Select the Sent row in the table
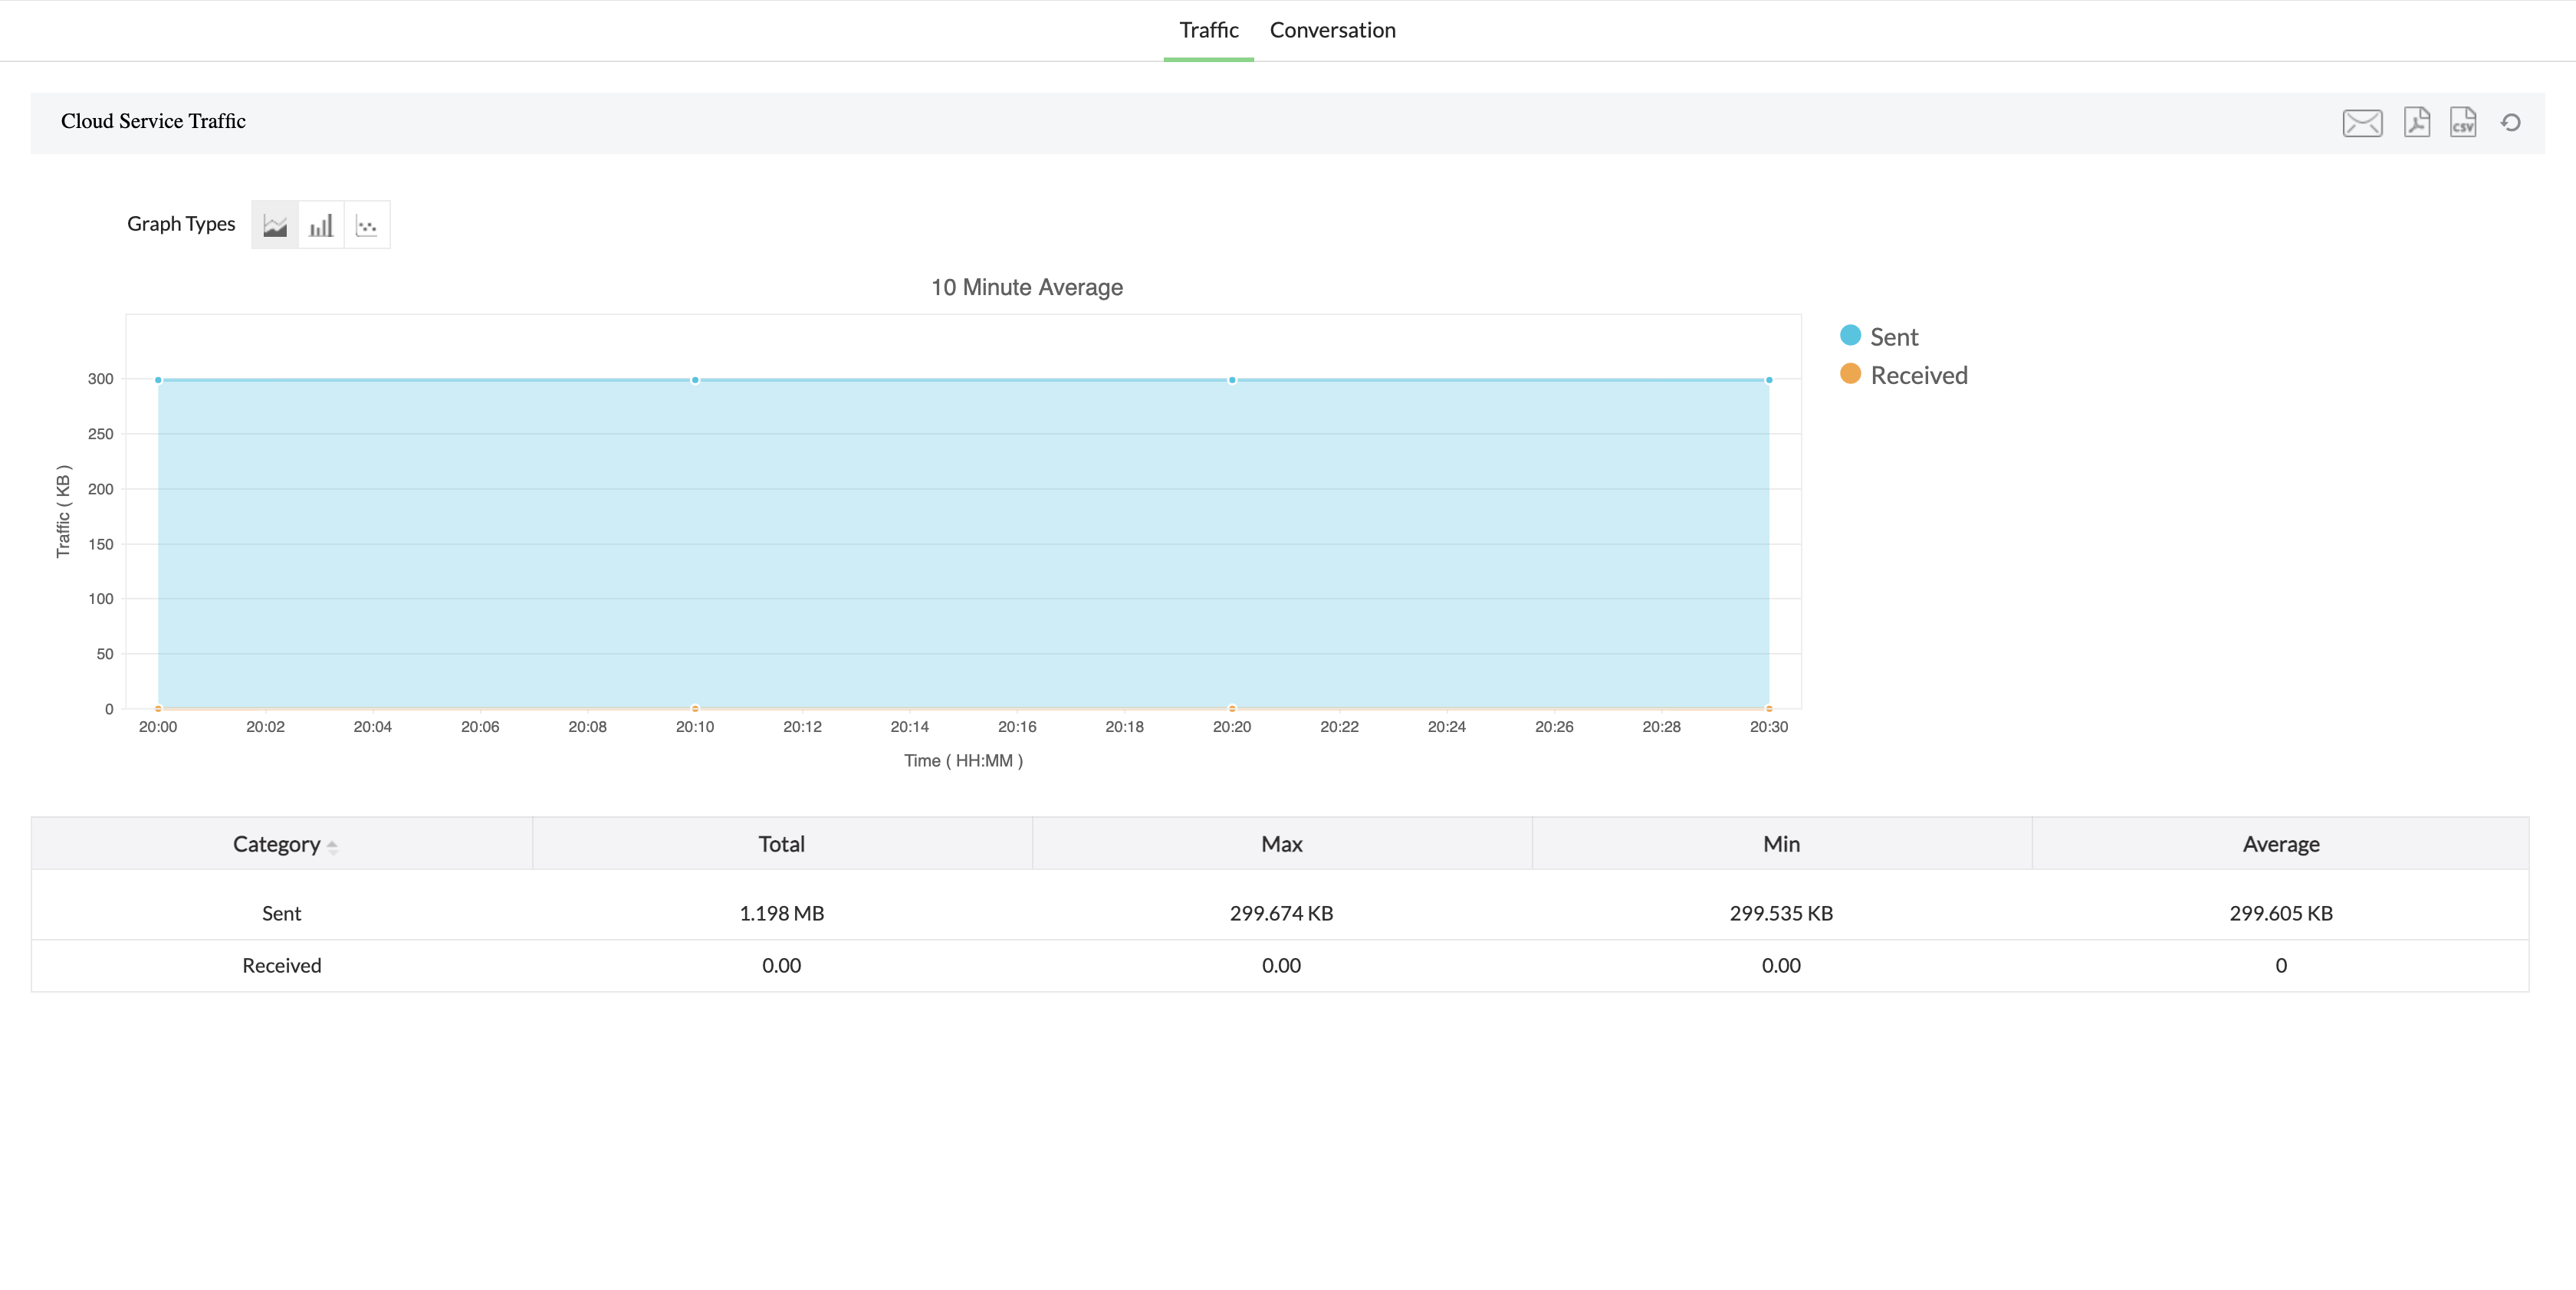This screenshot has height=1290, width=2576. 281,913
